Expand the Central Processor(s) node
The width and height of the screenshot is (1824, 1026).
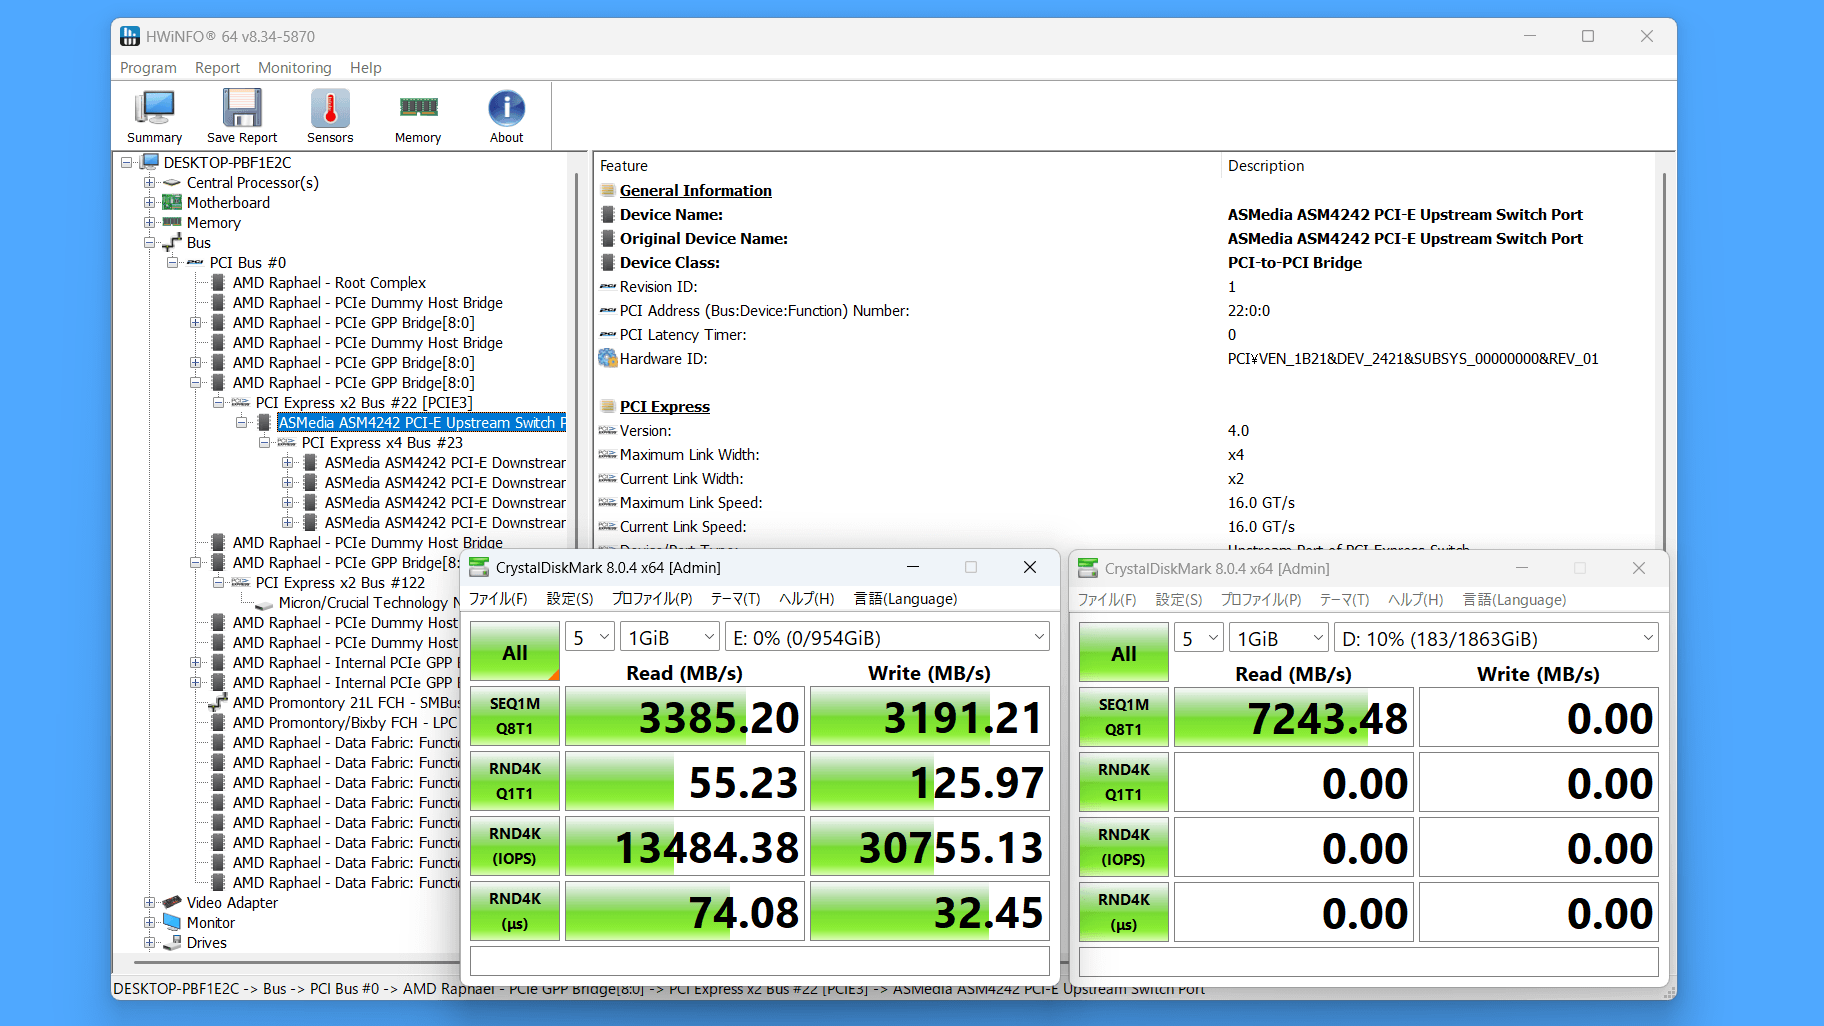149,182
